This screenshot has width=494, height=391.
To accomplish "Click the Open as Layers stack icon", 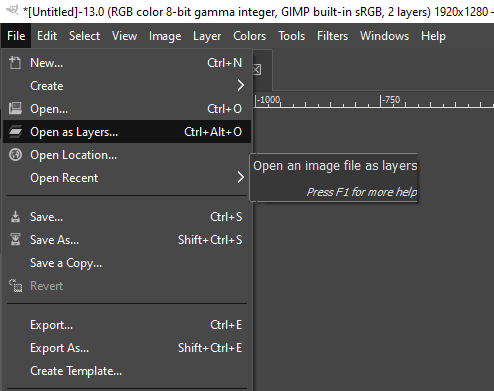I will pyautogui.click(x=15, y=132).
